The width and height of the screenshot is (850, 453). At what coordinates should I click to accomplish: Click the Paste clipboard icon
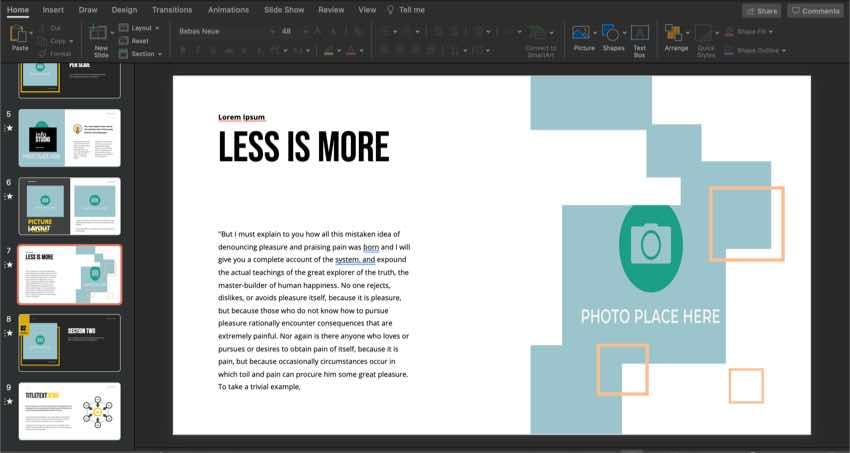click(19, 33)
